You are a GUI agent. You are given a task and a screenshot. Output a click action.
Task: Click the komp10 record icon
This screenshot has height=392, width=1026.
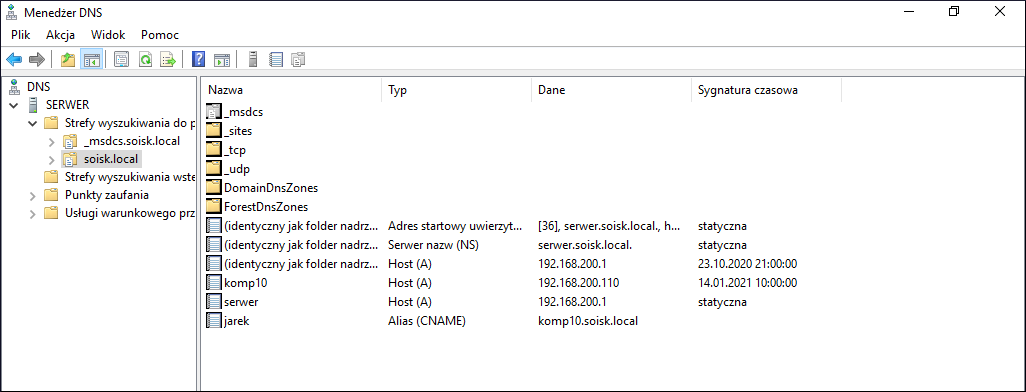(215, 283)
